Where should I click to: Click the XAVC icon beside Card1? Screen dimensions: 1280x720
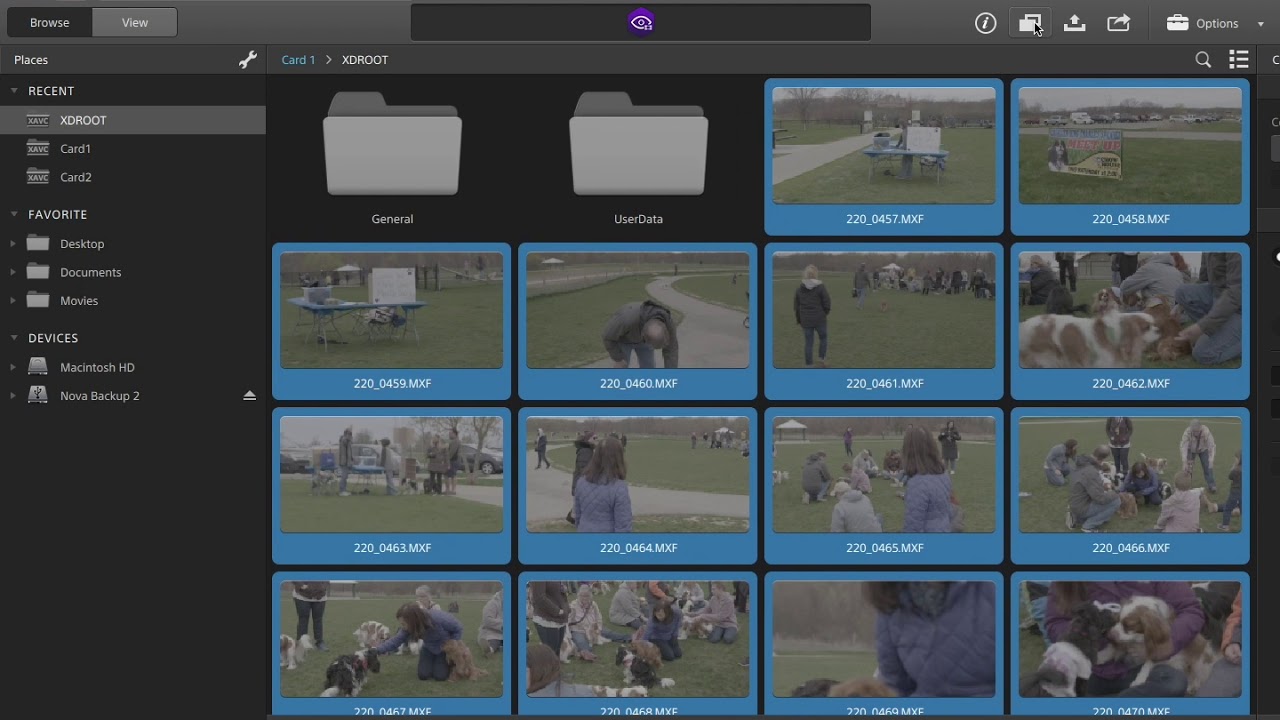tap(38, 148)
